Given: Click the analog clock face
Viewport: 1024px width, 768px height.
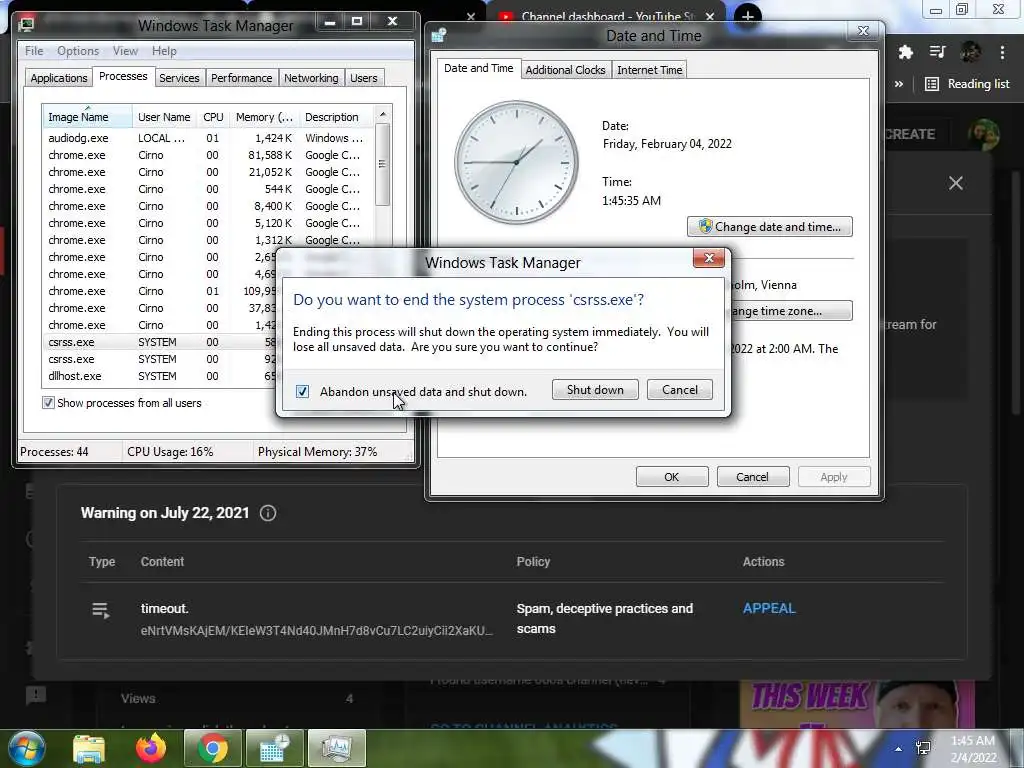Looking at the screenshot, I should click(517, 162).
